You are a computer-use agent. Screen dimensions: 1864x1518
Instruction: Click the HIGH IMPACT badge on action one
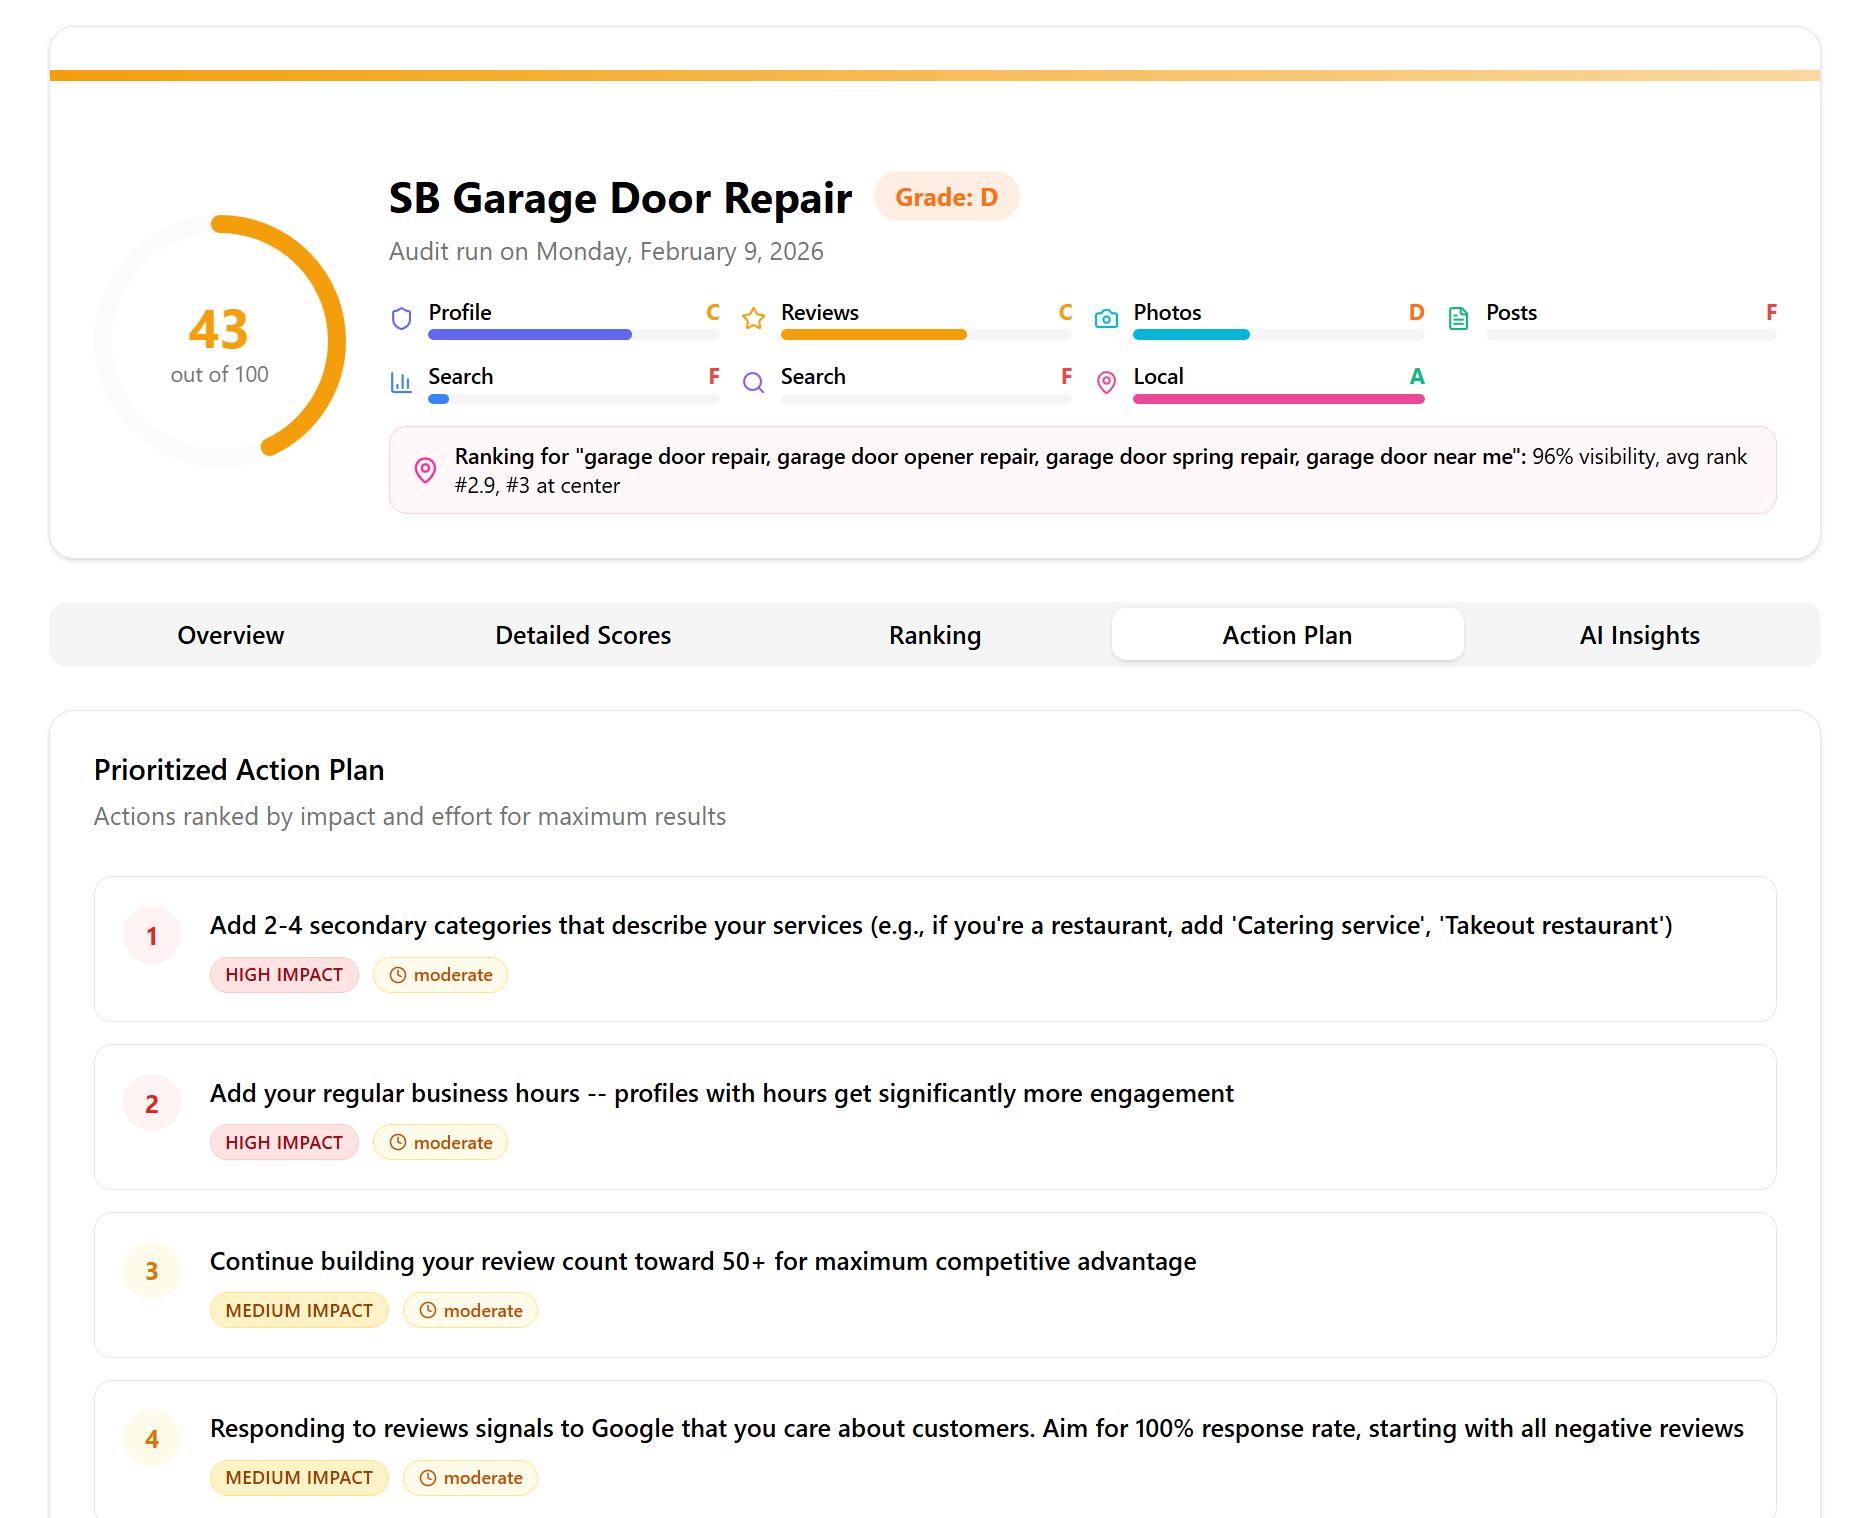[x=284, y=974]
